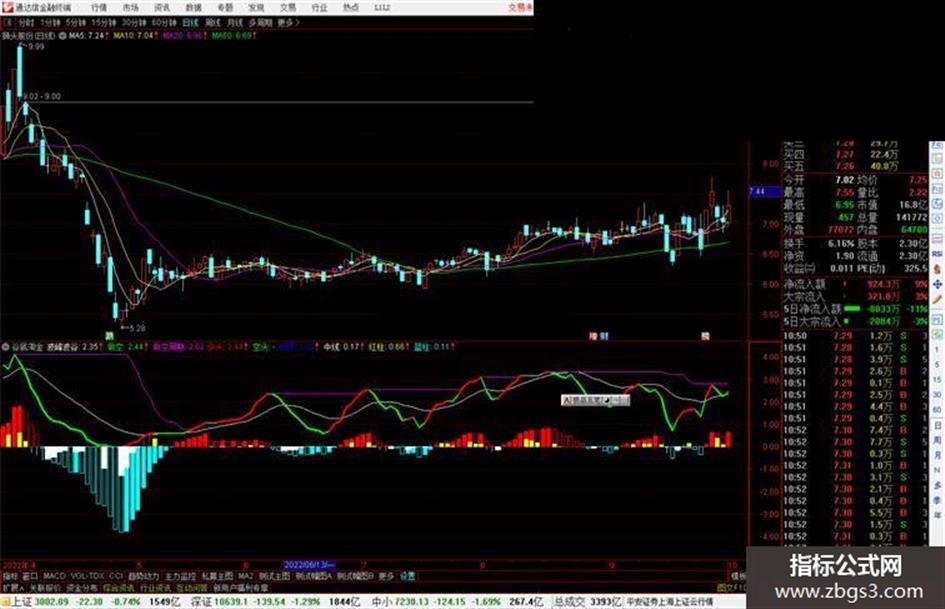Select the MA2 indicator tab
Viewport: 945px width, 609px height.
tap(245, 576)
